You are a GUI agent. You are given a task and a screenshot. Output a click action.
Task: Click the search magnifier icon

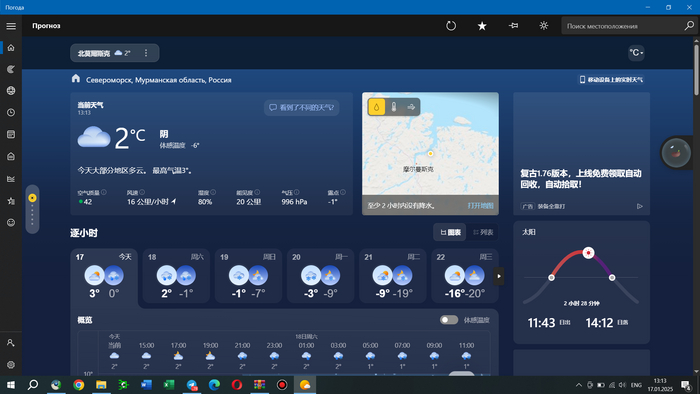(689, 26)
